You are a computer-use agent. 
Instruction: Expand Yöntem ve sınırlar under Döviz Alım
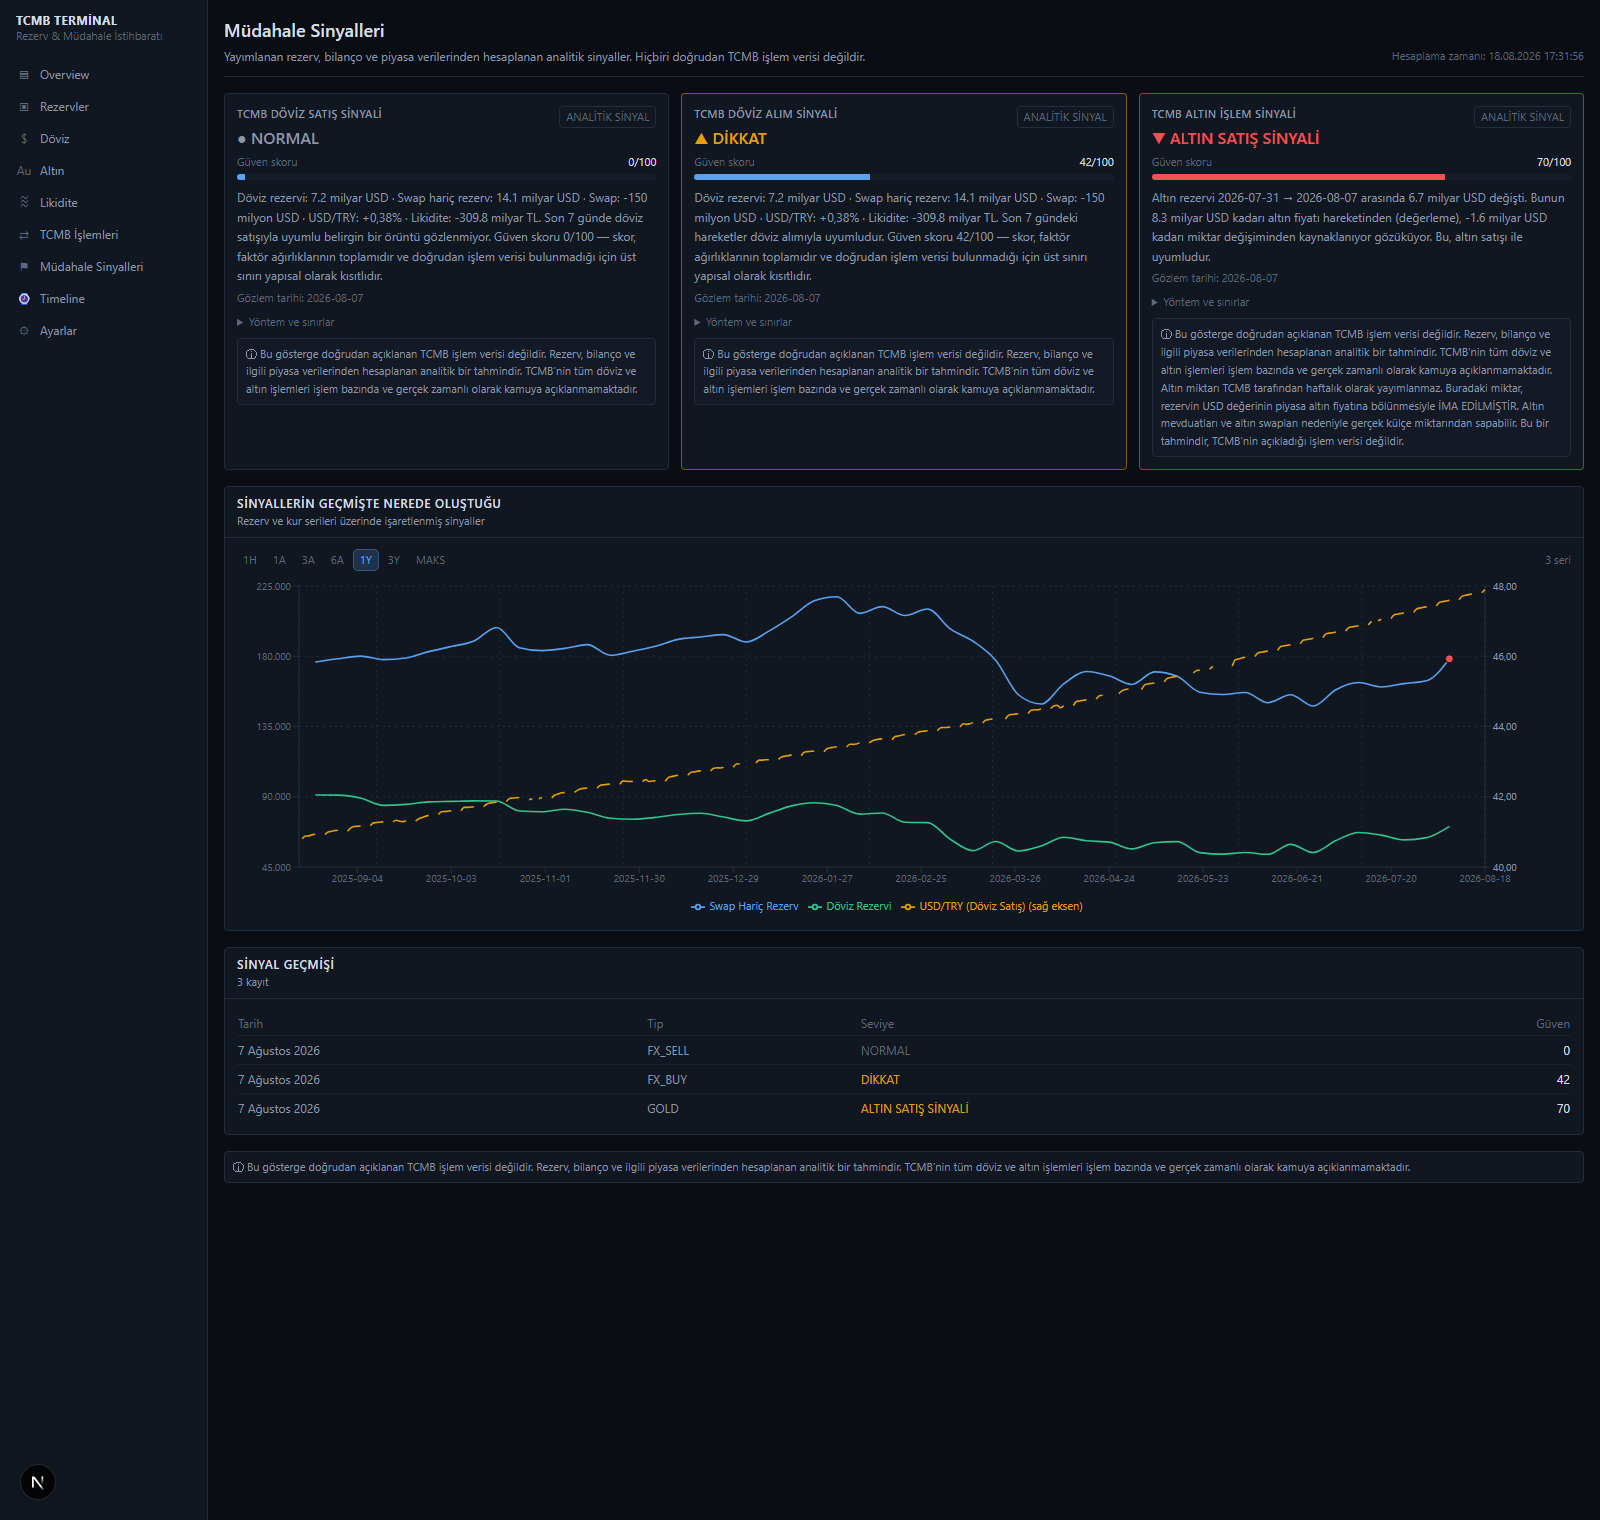coord(743,322)
